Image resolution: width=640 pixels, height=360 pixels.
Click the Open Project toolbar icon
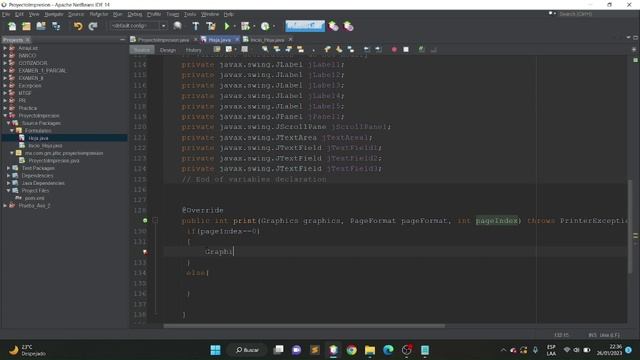pyautogui.click(x=41, y=26)
